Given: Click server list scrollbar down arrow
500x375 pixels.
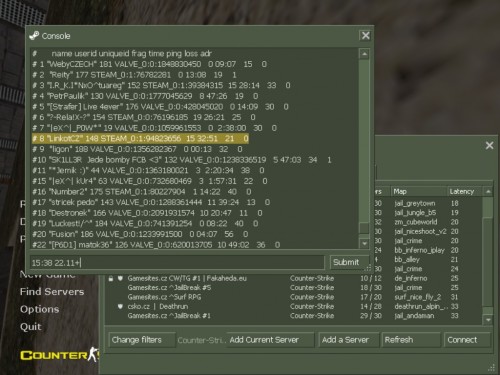Looking at the screenshot, I should pos(488,320).
